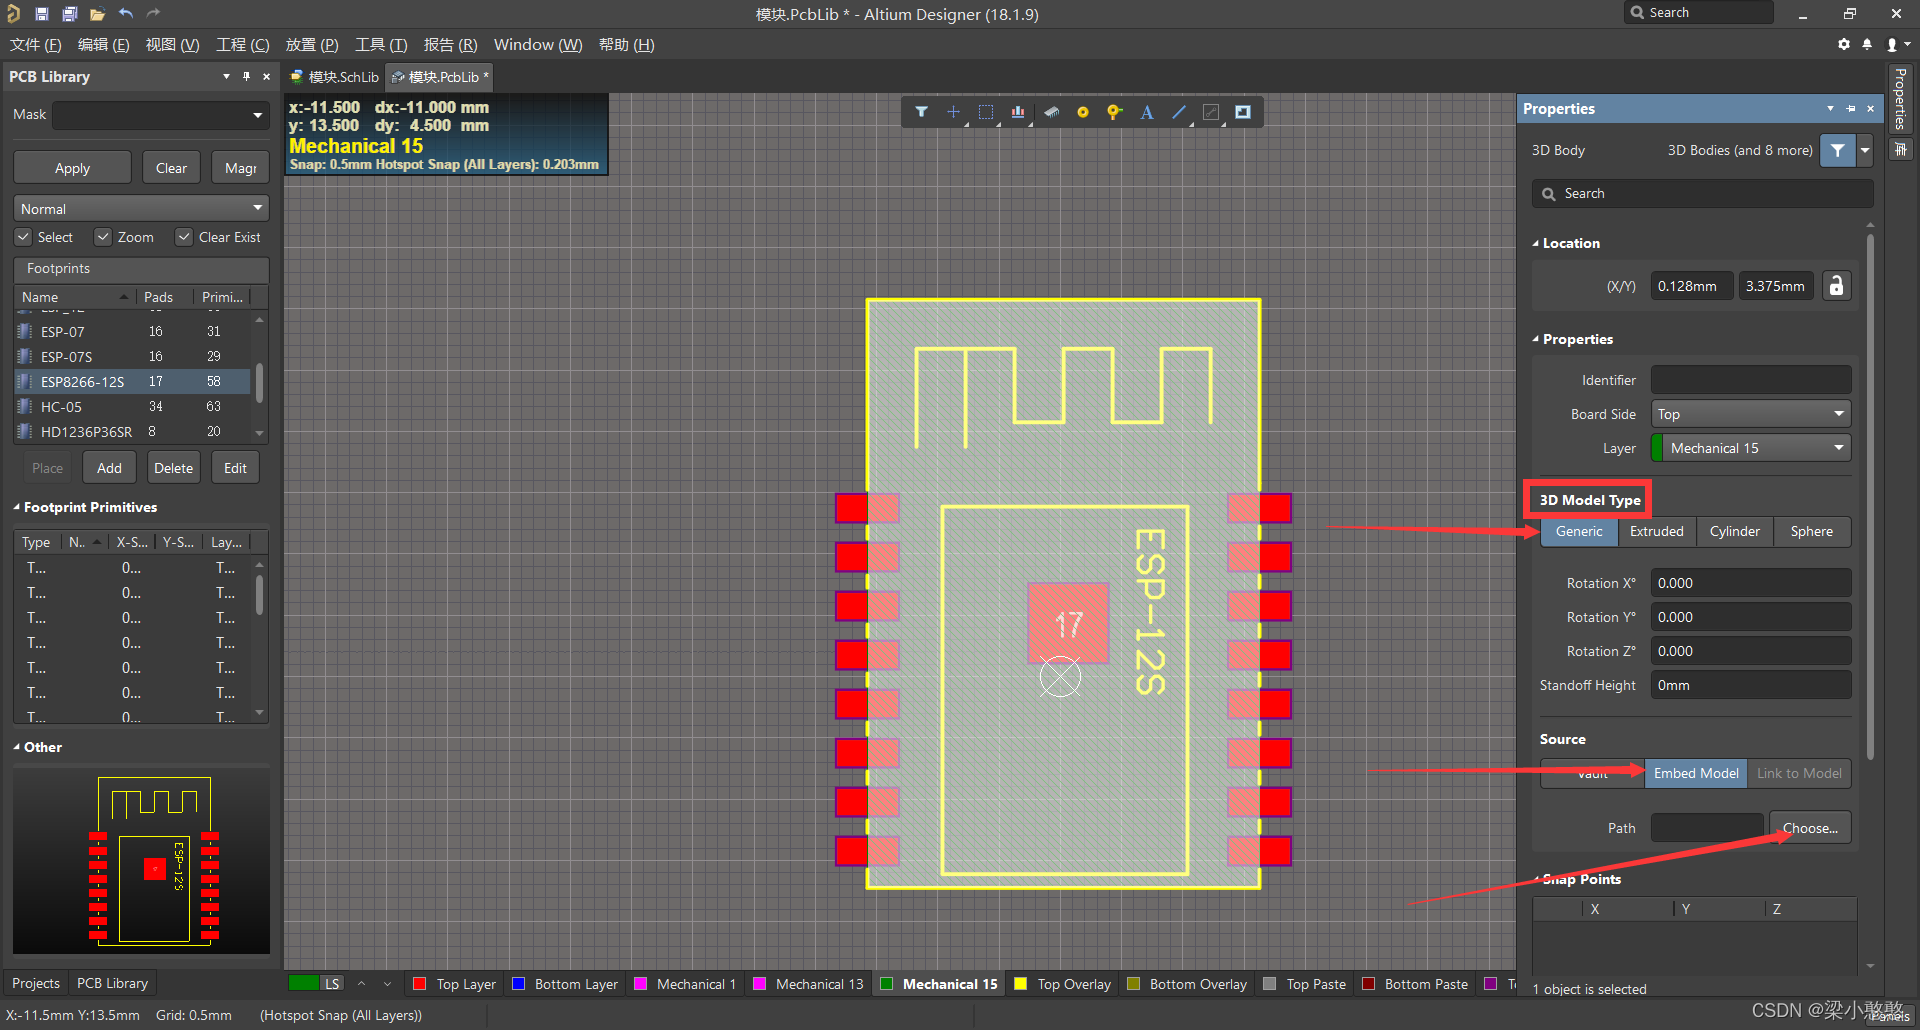Viewport: 1920px width, 1030px height.
Task: Select Generic 3D model type
Action: (x=1579, y=531)
